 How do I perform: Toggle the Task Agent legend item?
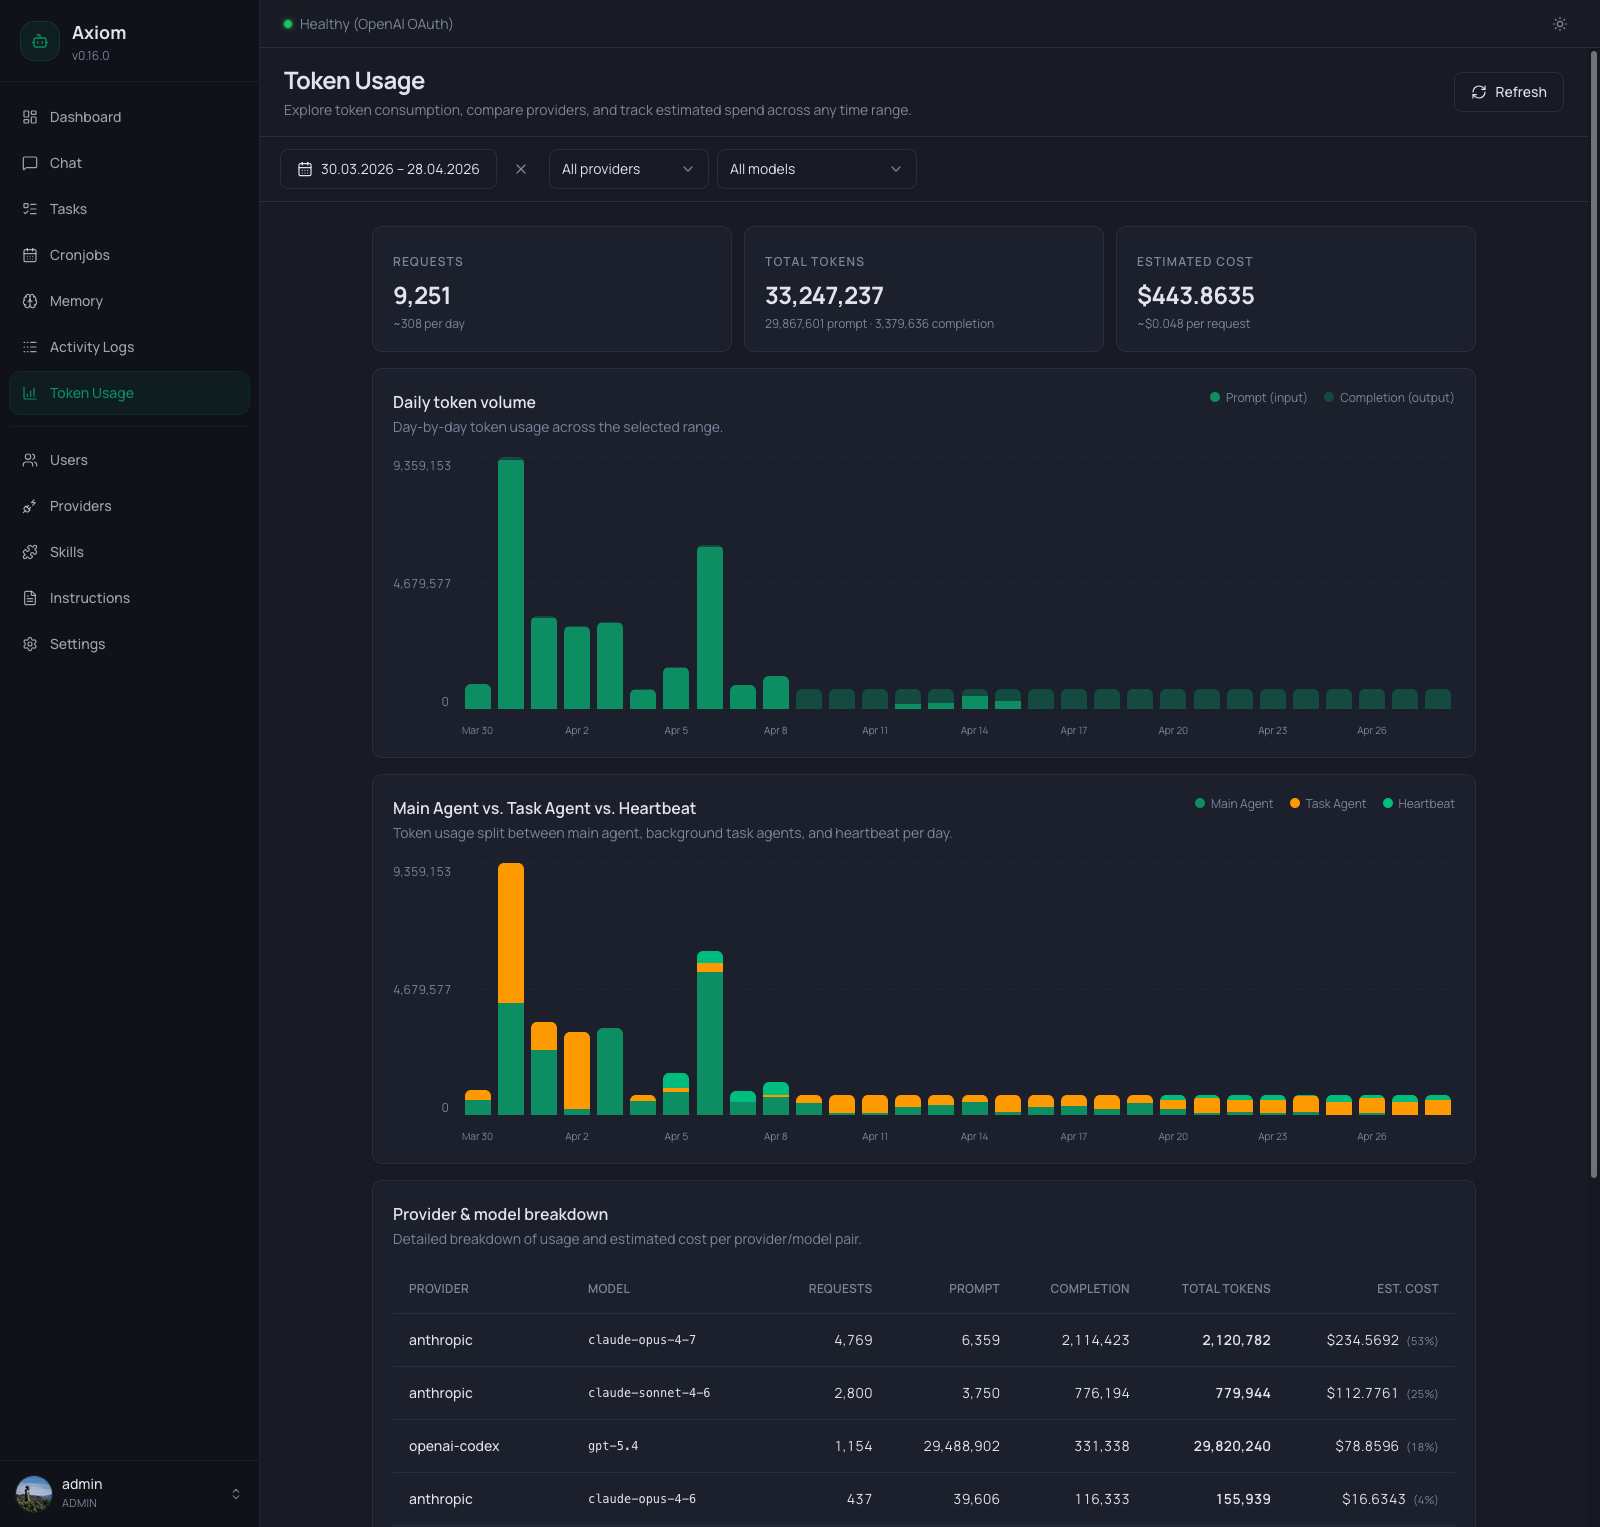point(1328,803)
